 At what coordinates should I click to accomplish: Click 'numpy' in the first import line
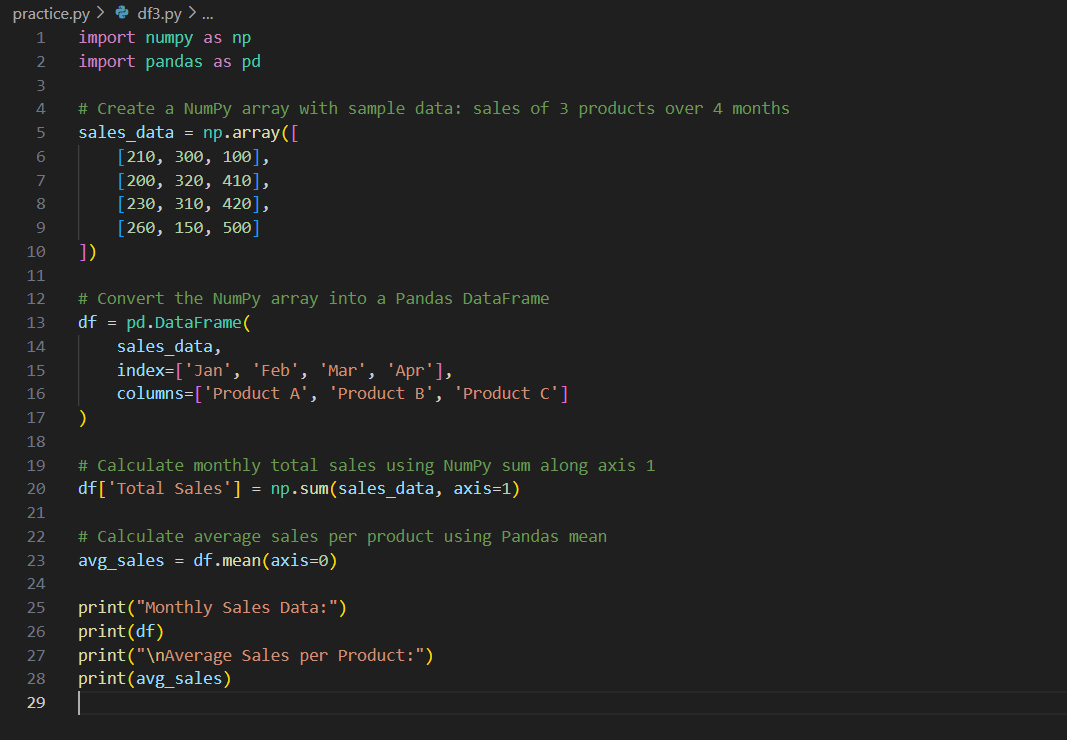point(169,38)
